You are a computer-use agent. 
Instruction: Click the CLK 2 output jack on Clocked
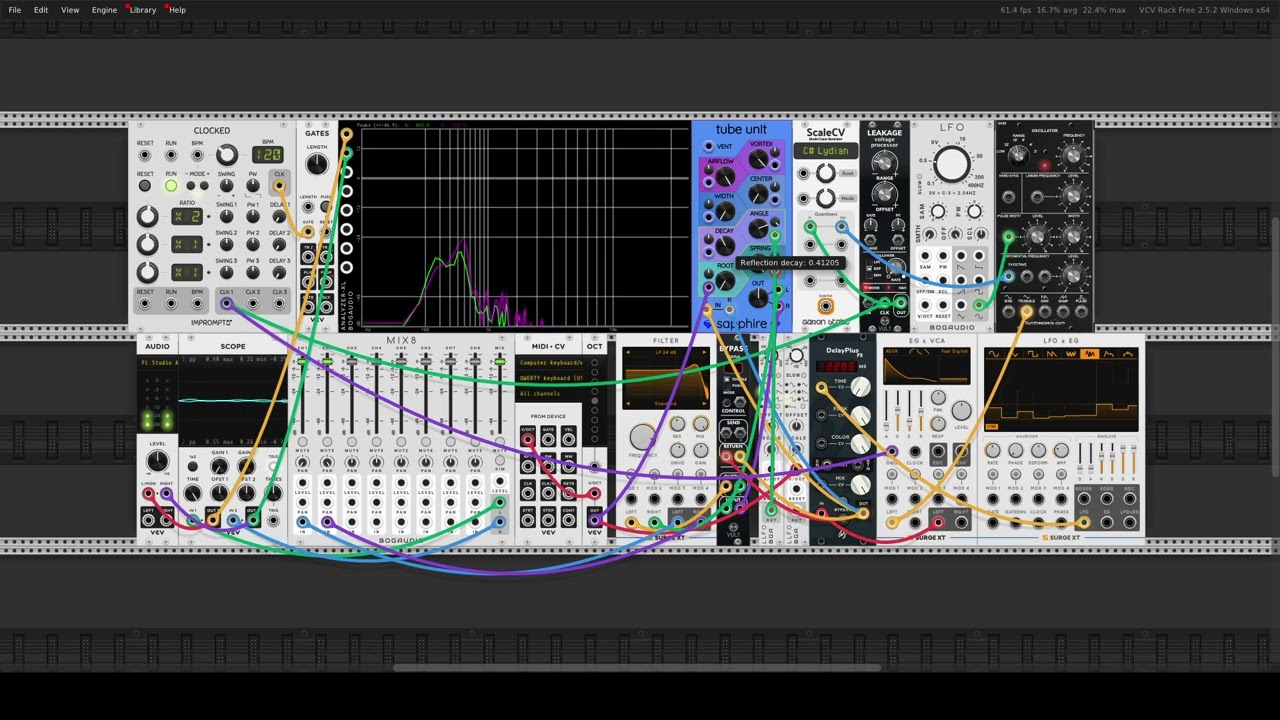[252, 303]
